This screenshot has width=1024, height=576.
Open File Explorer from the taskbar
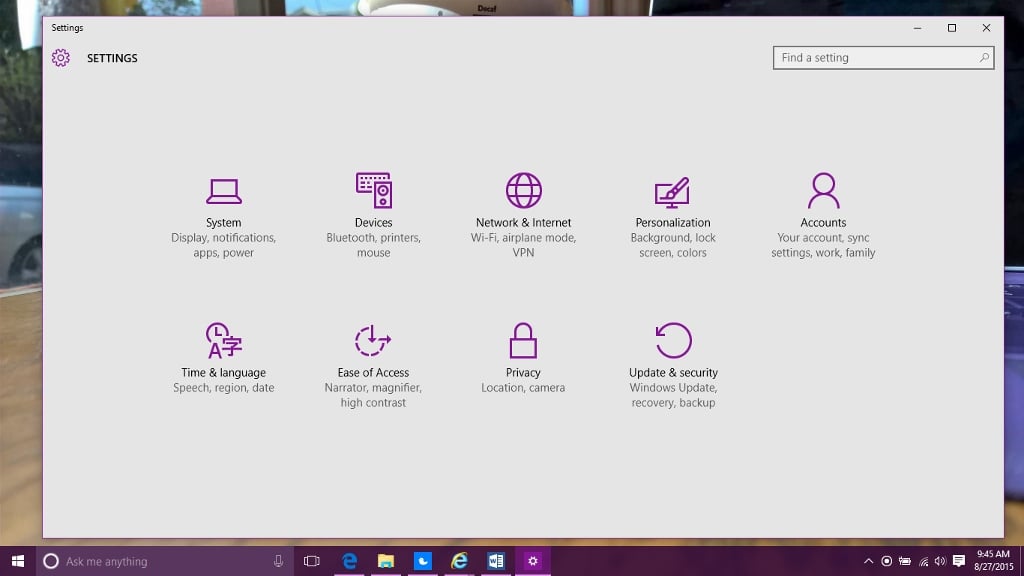[x=386, y=561]
